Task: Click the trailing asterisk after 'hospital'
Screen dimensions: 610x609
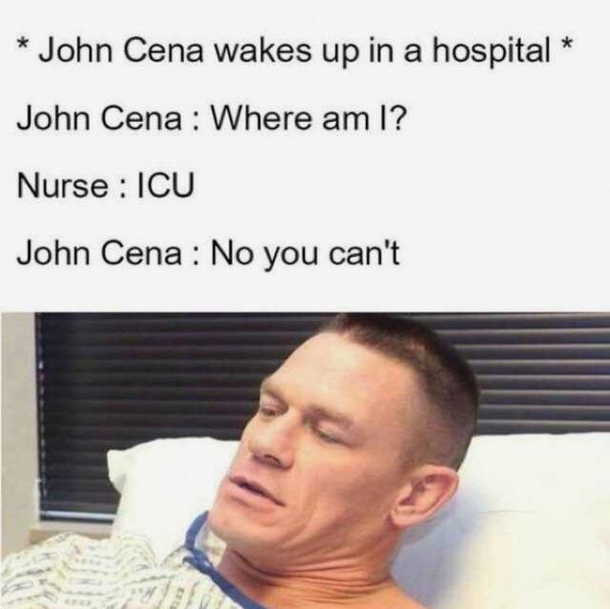Action: pyautogui.click(x=568, y=44)
